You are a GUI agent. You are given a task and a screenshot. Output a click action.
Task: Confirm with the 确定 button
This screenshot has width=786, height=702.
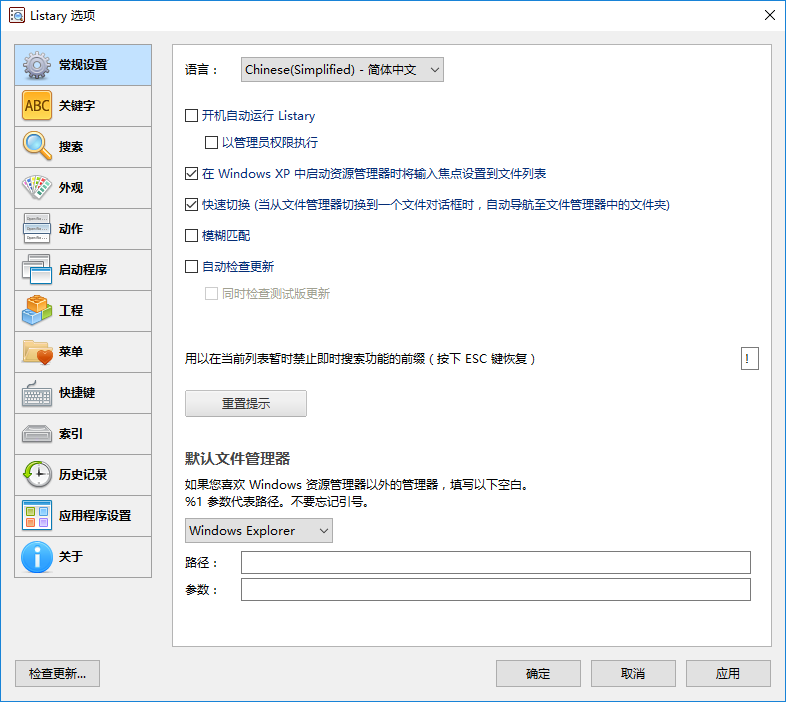pyautogui.click(x=538, y=673)
